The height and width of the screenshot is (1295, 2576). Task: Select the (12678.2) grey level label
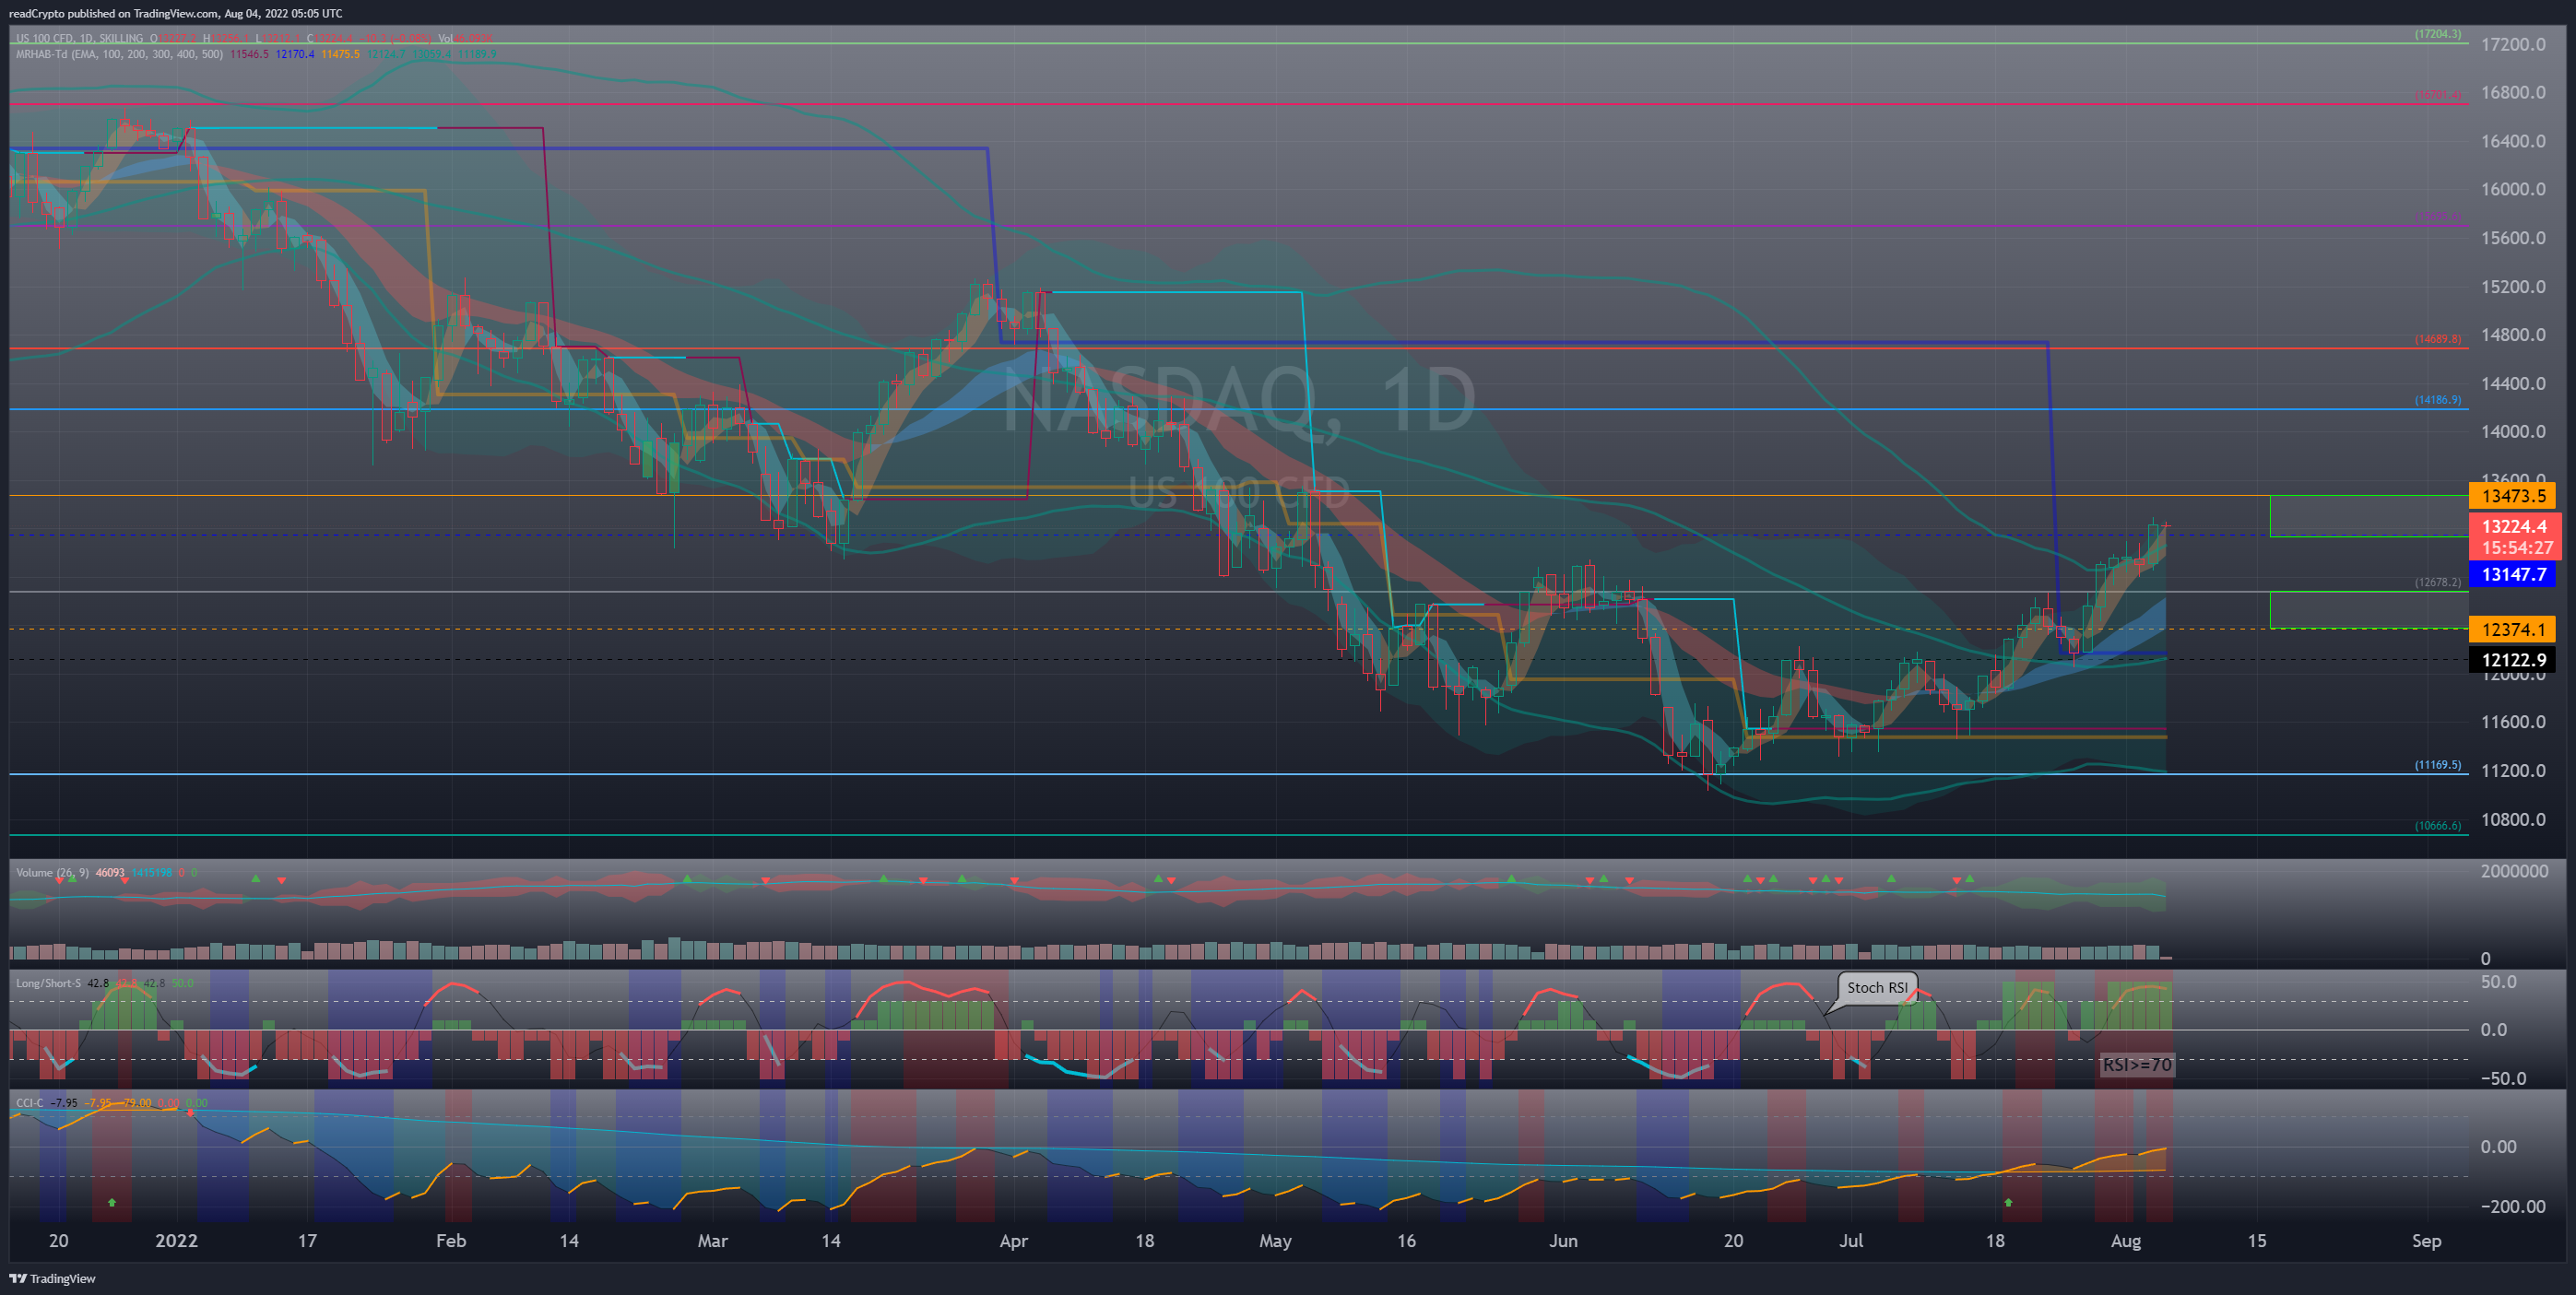click(2438, 582)
